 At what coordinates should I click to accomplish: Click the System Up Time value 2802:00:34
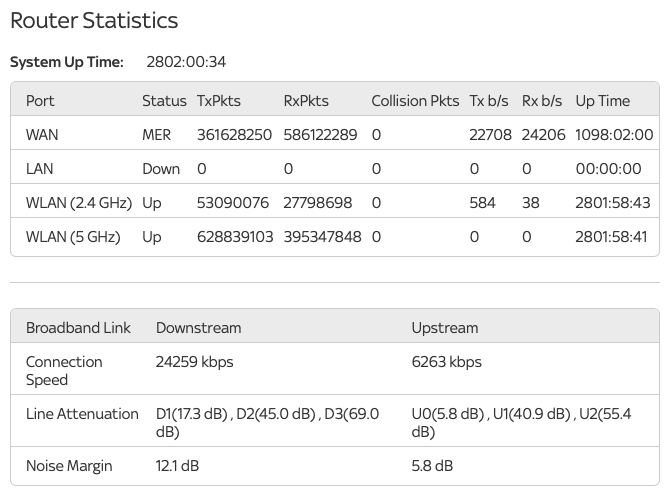click(186, 62)
